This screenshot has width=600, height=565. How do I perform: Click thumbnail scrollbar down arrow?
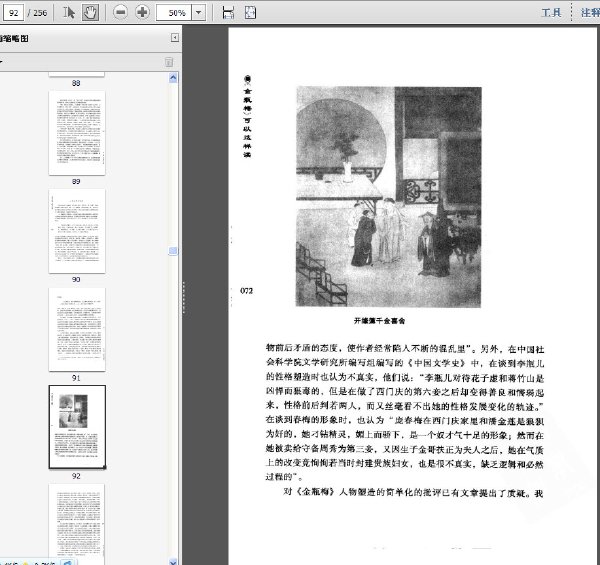pyautogui.click(x=173, y=561)
